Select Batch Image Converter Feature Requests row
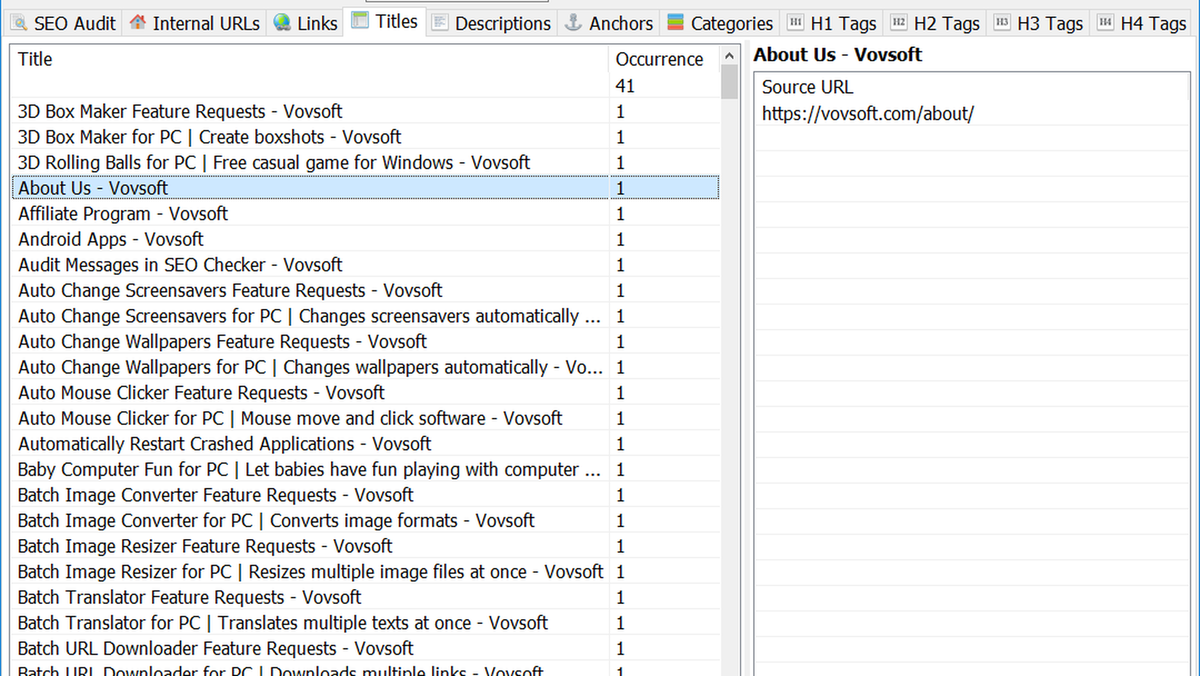The width and height of the screenshot is (1200, 676). [365, 495]
